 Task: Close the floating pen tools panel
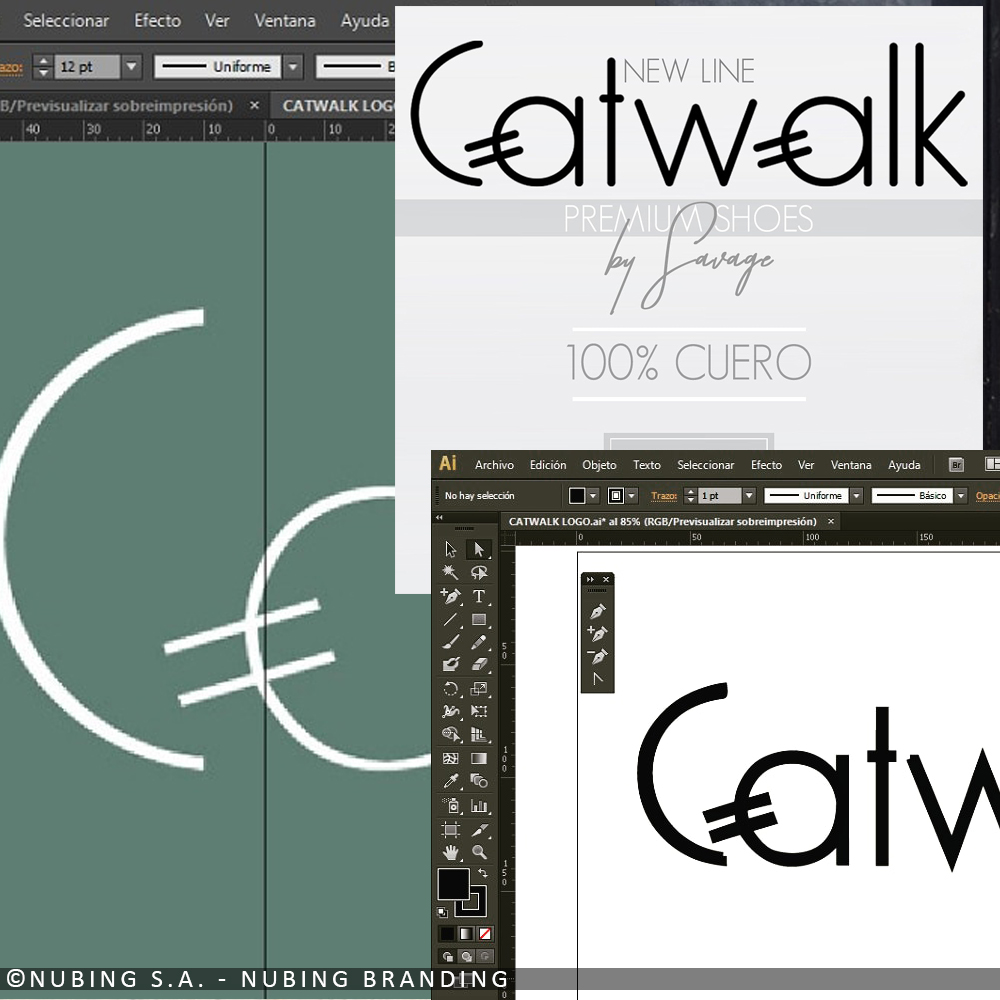click(606, 579)
